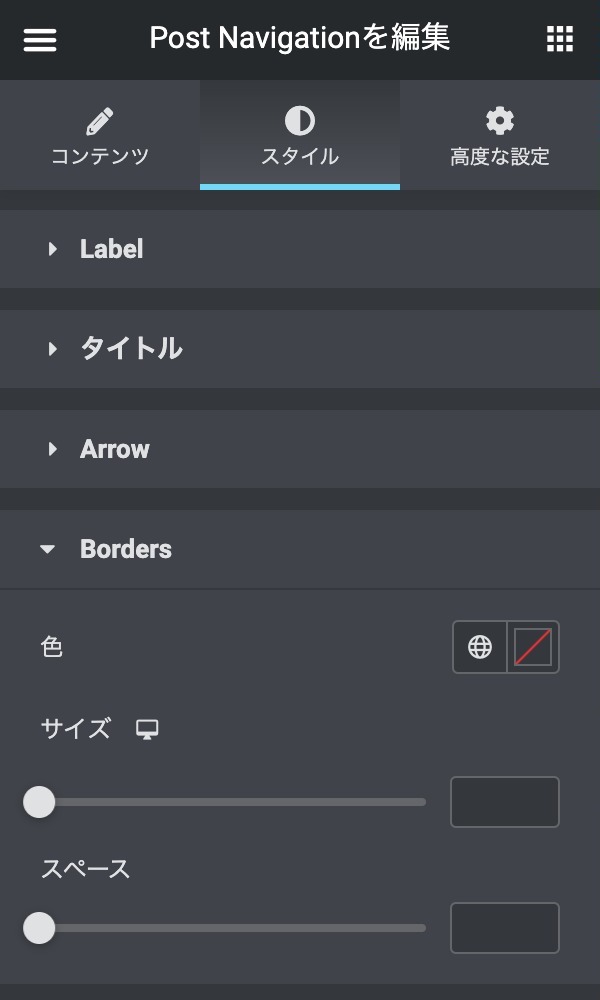
Task: Open the widgets grid panel
Action: tap(560, 40)
